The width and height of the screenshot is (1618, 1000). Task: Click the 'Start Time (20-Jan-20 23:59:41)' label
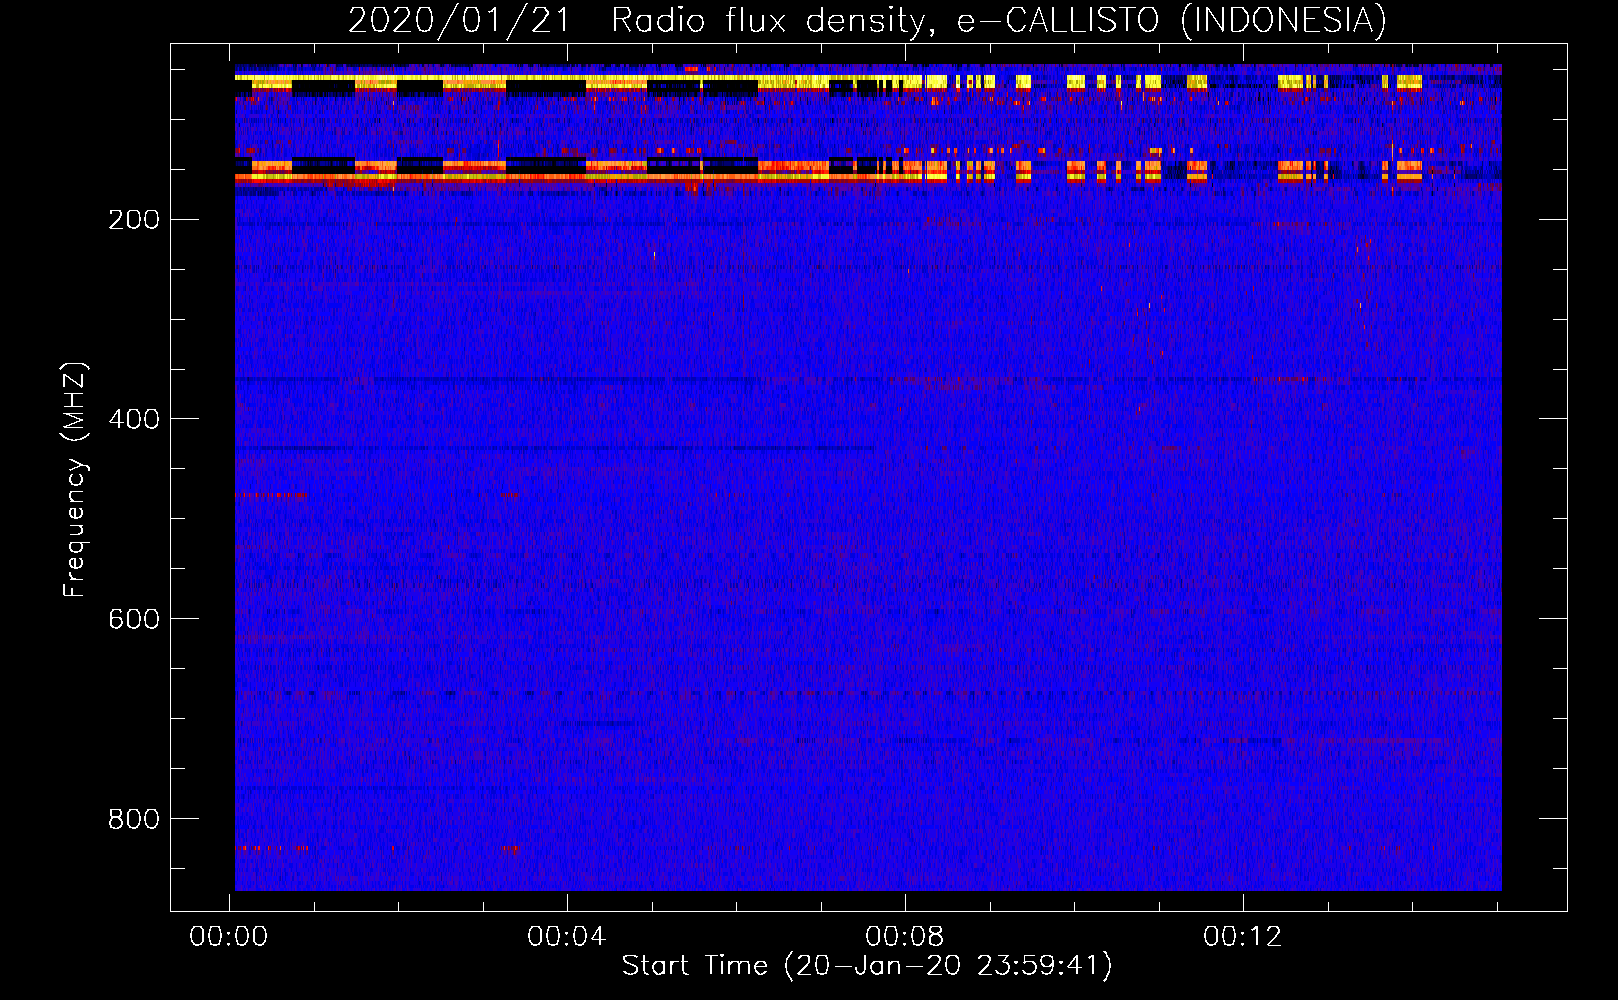(x=867, y=966)
